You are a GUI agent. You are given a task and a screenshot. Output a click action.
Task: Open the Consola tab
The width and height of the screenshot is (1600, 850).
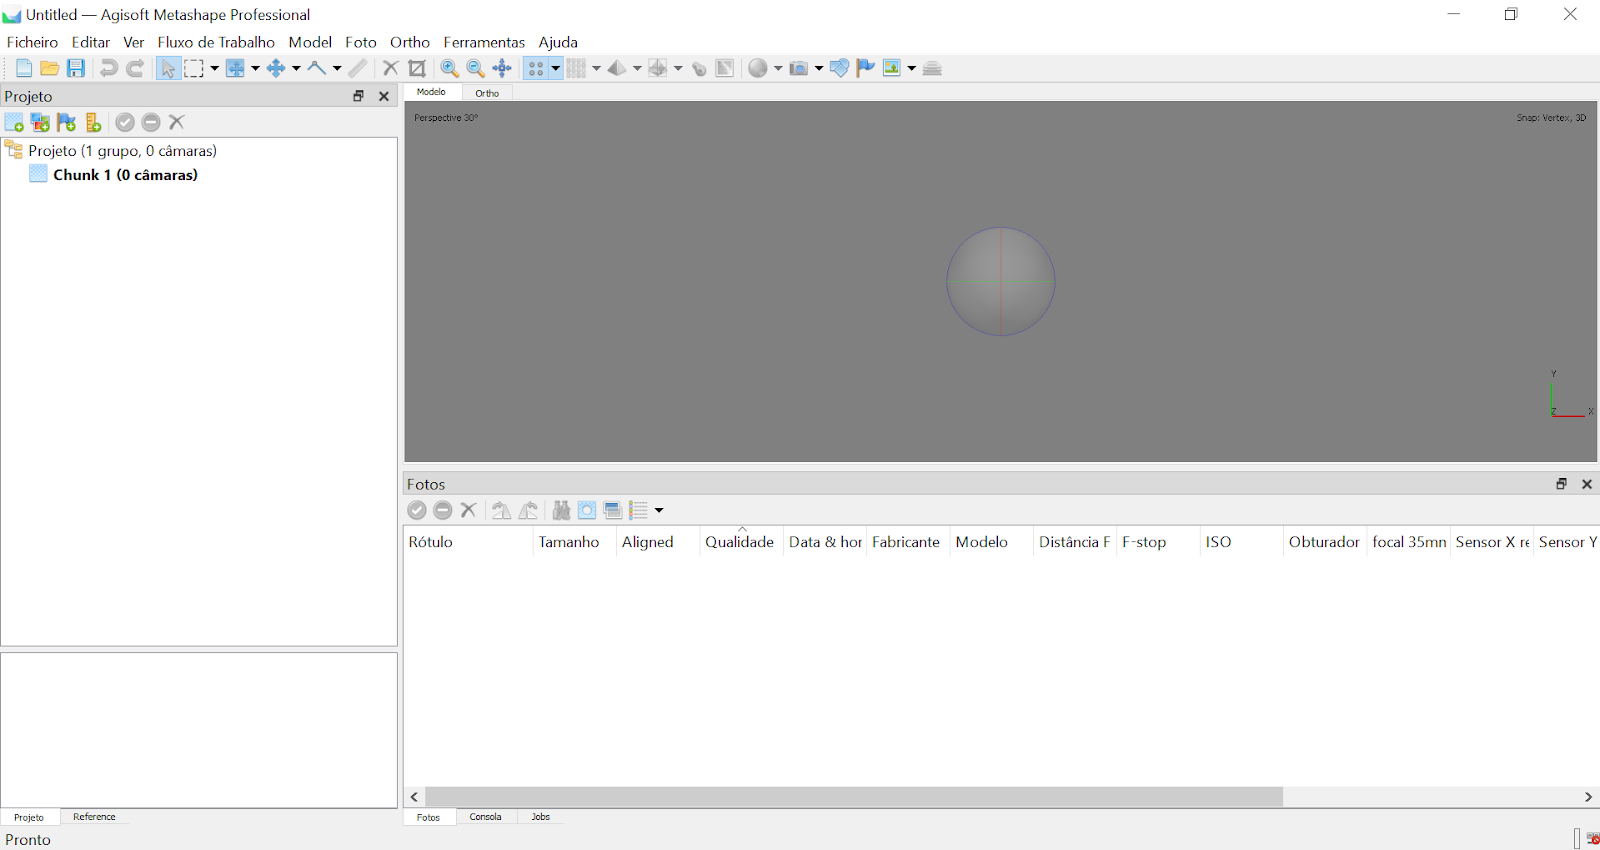[x=485, y=817]
